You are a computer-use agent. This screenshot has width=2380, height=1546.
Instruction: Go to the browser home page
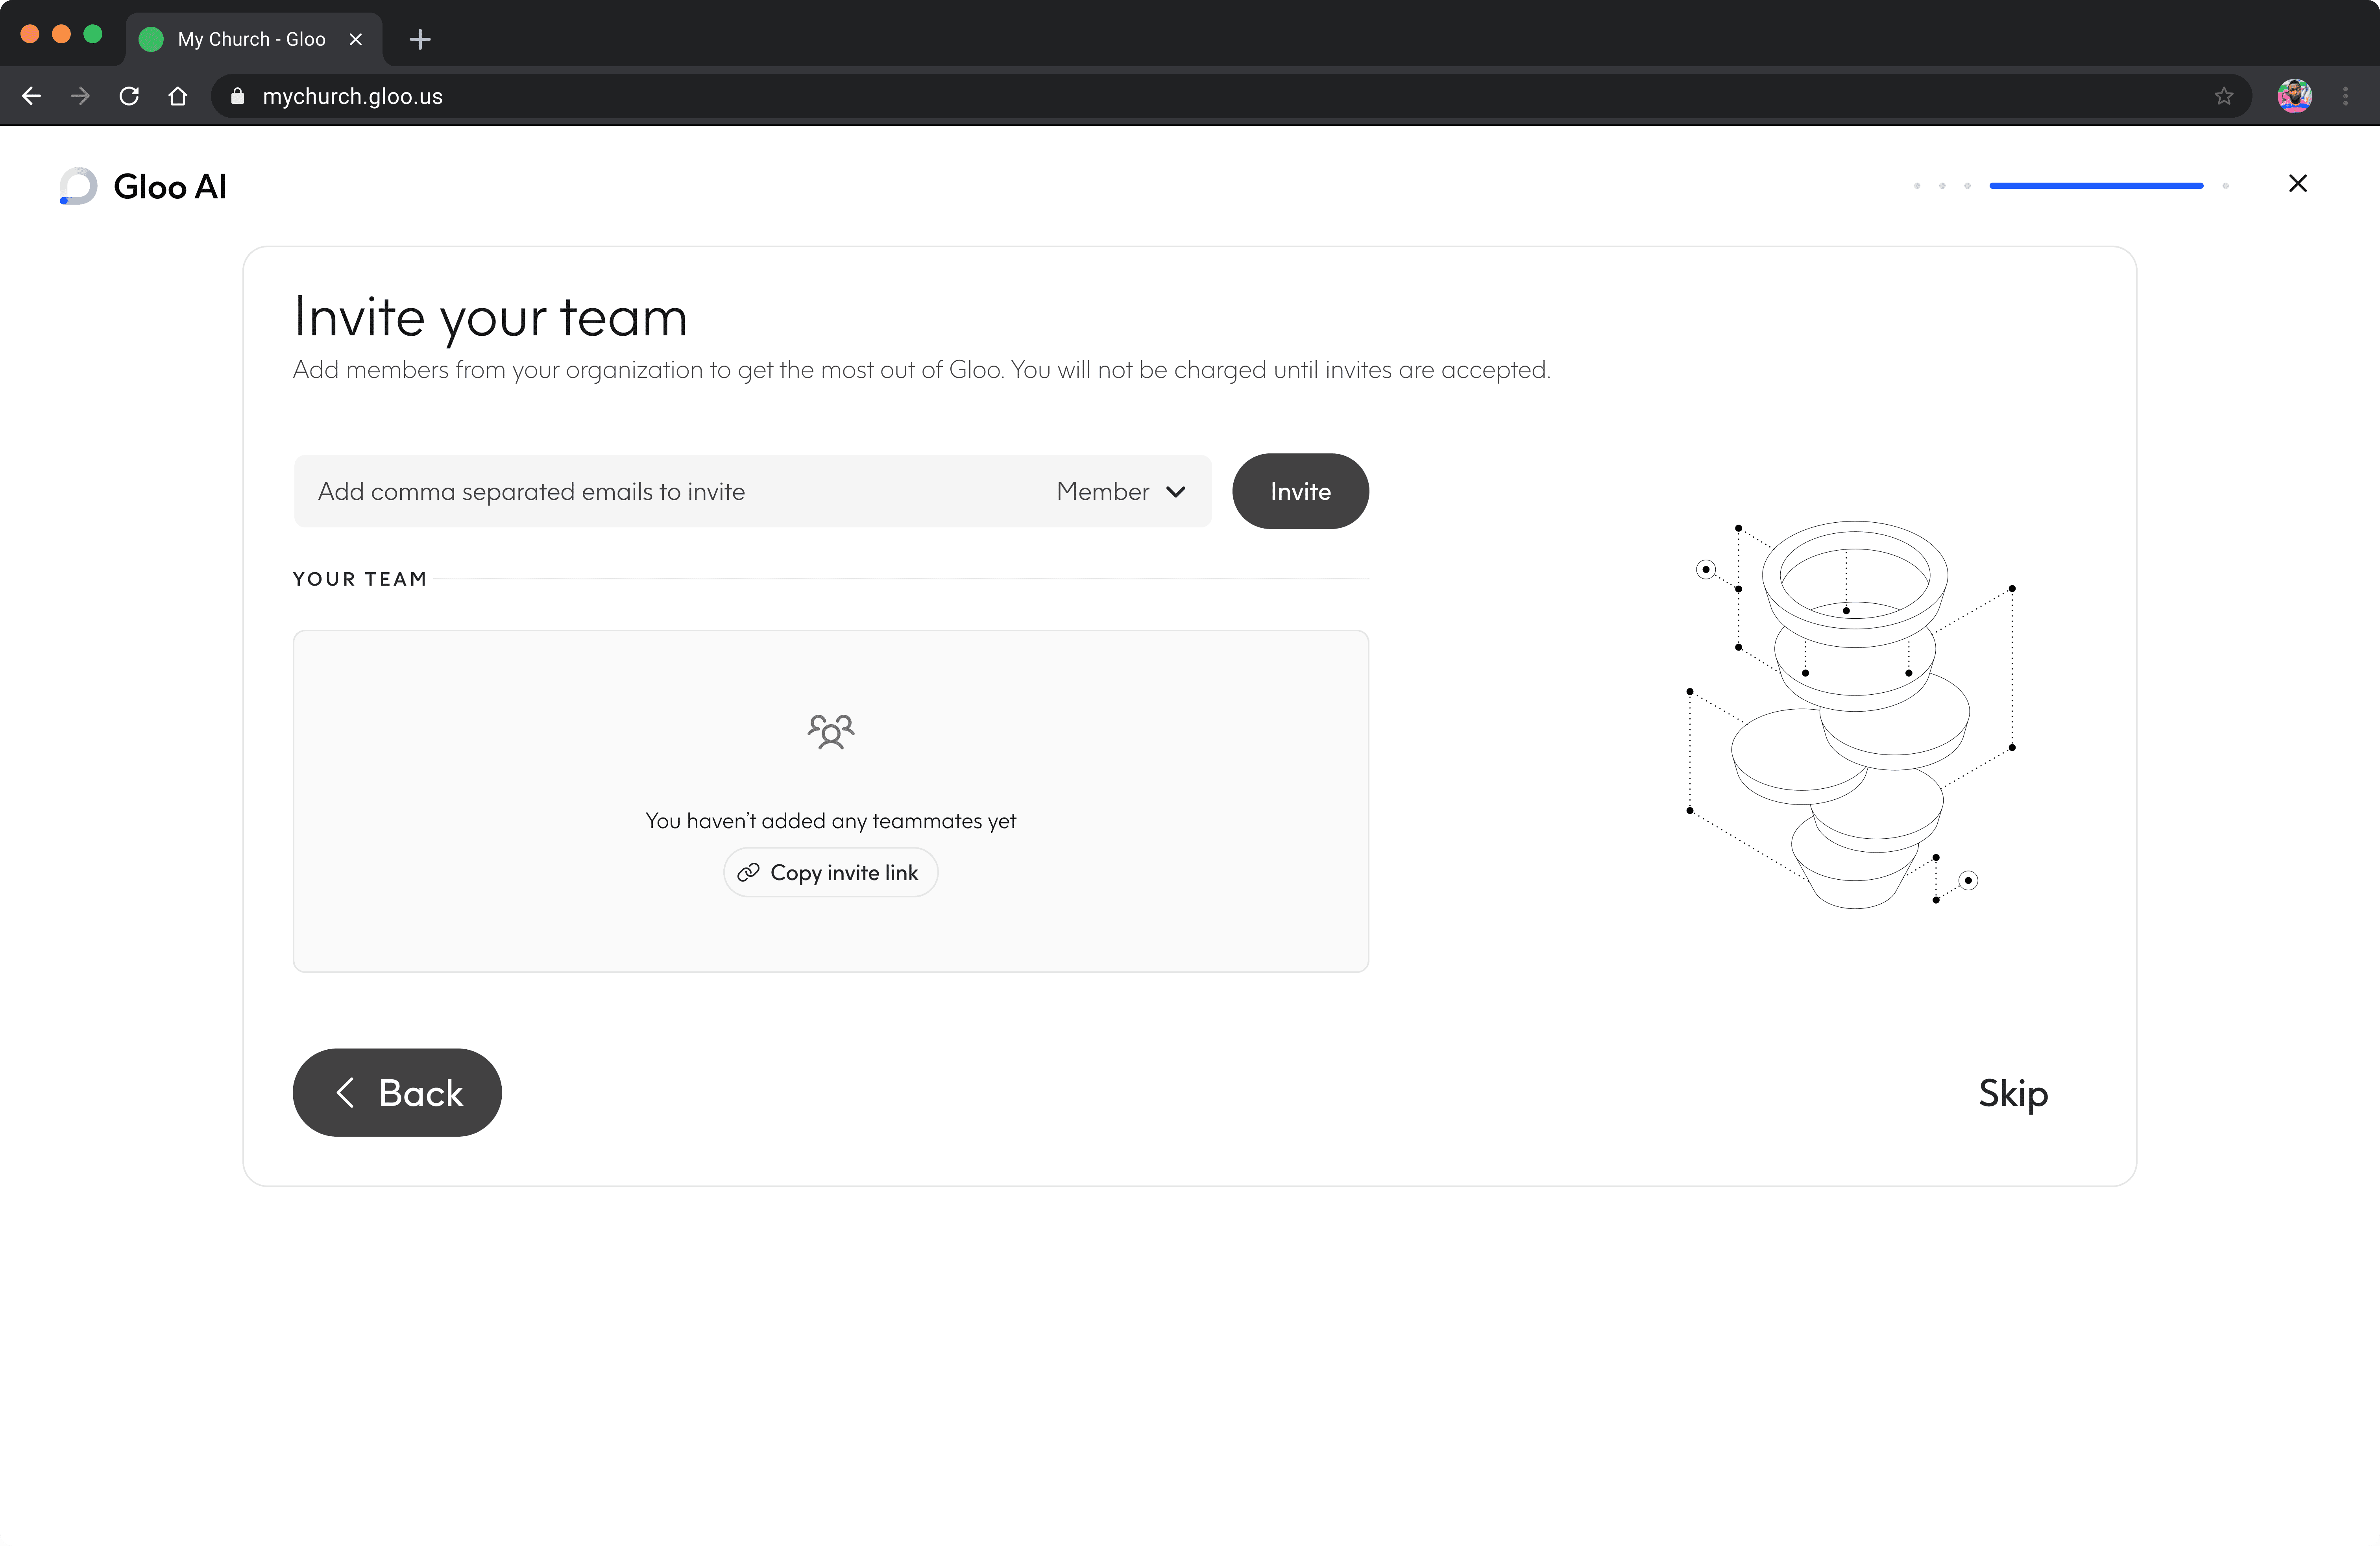(x=178, y=96)
